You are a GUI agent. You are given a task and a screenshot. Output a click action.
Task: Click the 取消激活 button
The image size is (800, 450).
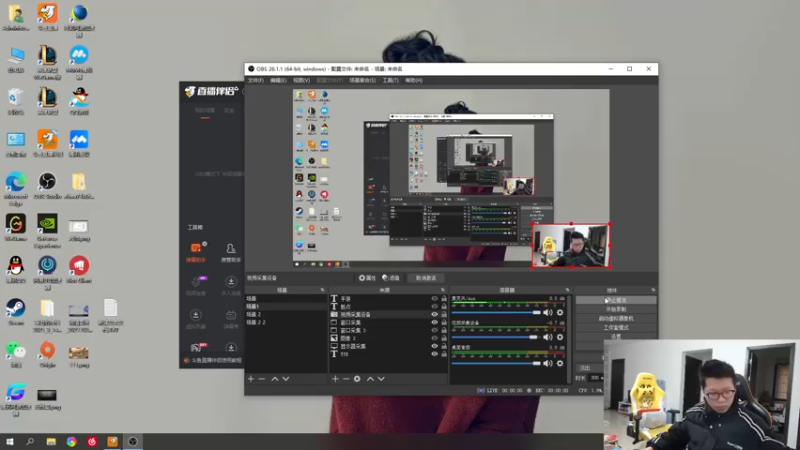(x=426, y=278)
